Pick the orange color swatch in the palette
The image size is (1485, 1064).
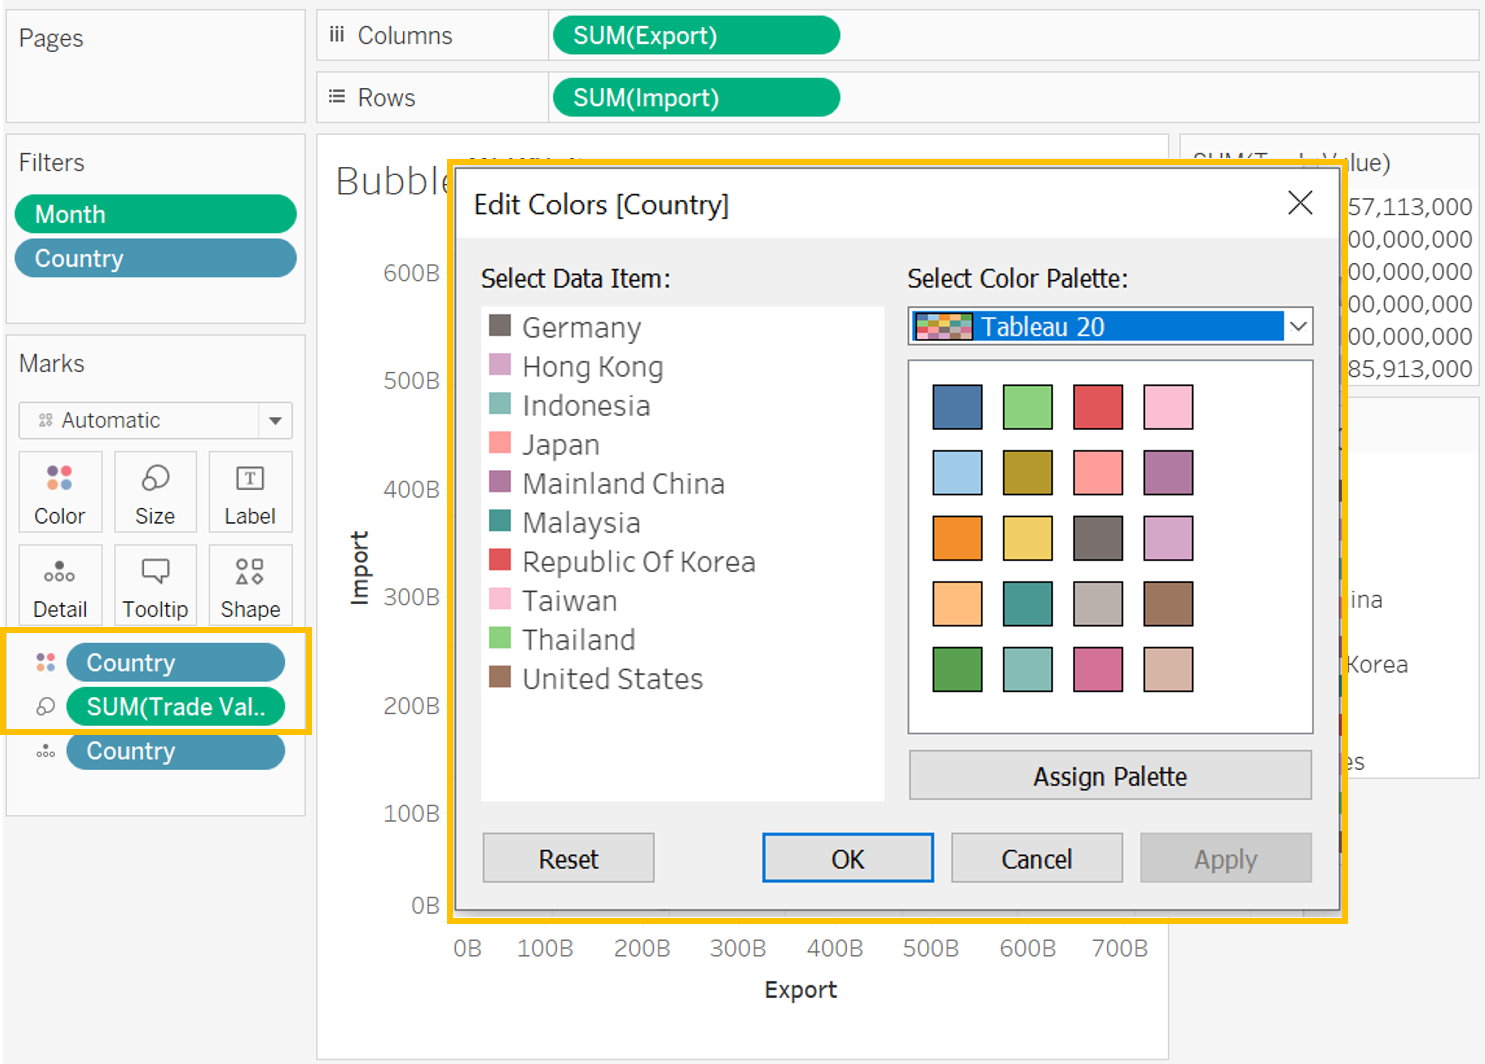(957, 538)
